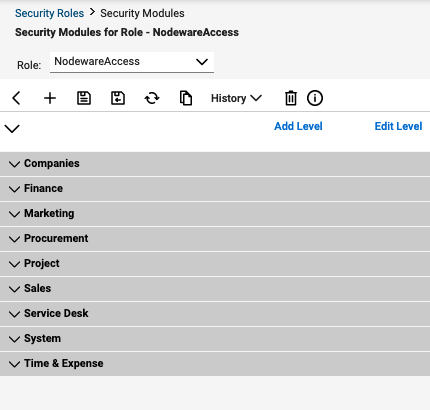Expand the Marketing section chevron
430x410 pixels.
(14, 214)
